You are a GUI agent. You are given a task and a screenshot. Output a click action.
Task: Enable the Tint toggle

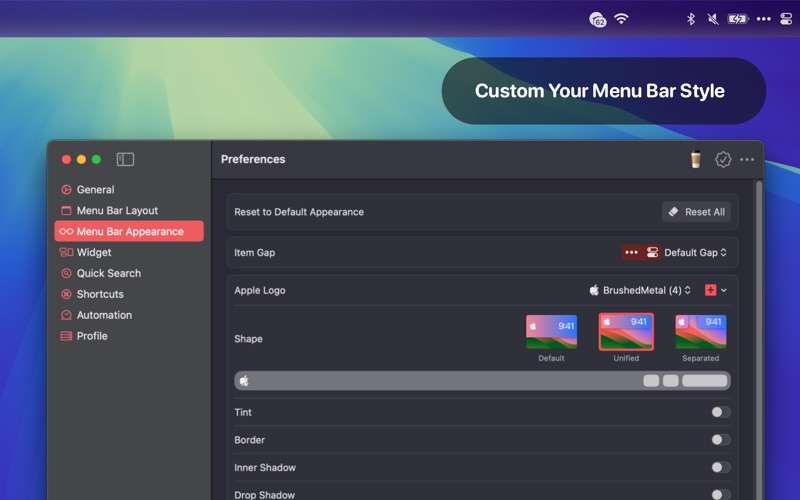pos(720,412)
